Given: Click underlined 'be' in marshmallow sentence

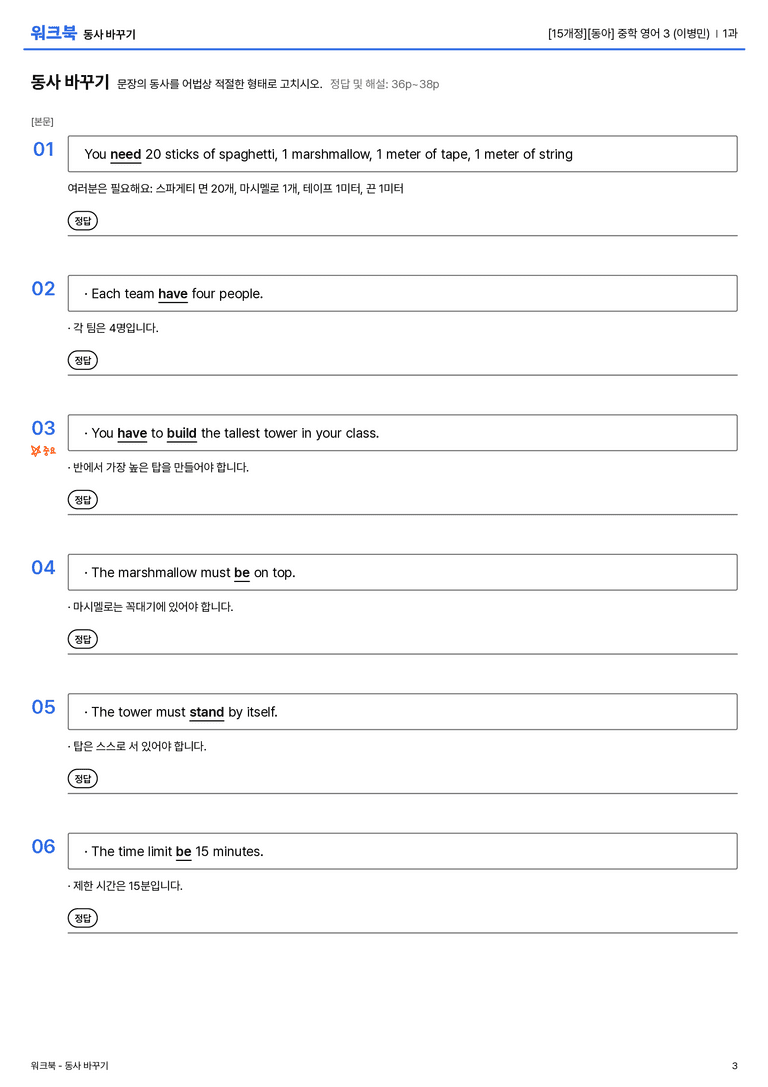Looking at the screenshot, I should [242, 573].
